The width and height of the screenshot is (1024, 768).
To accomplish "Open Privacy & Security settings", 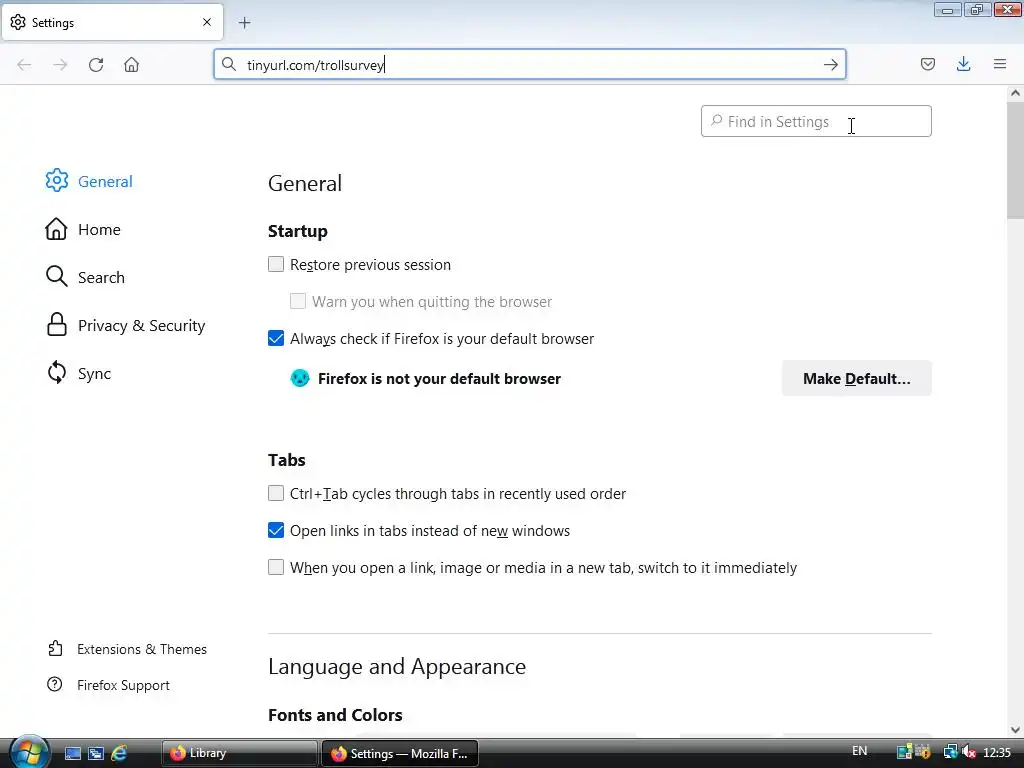I will click(x=125, y=325).
